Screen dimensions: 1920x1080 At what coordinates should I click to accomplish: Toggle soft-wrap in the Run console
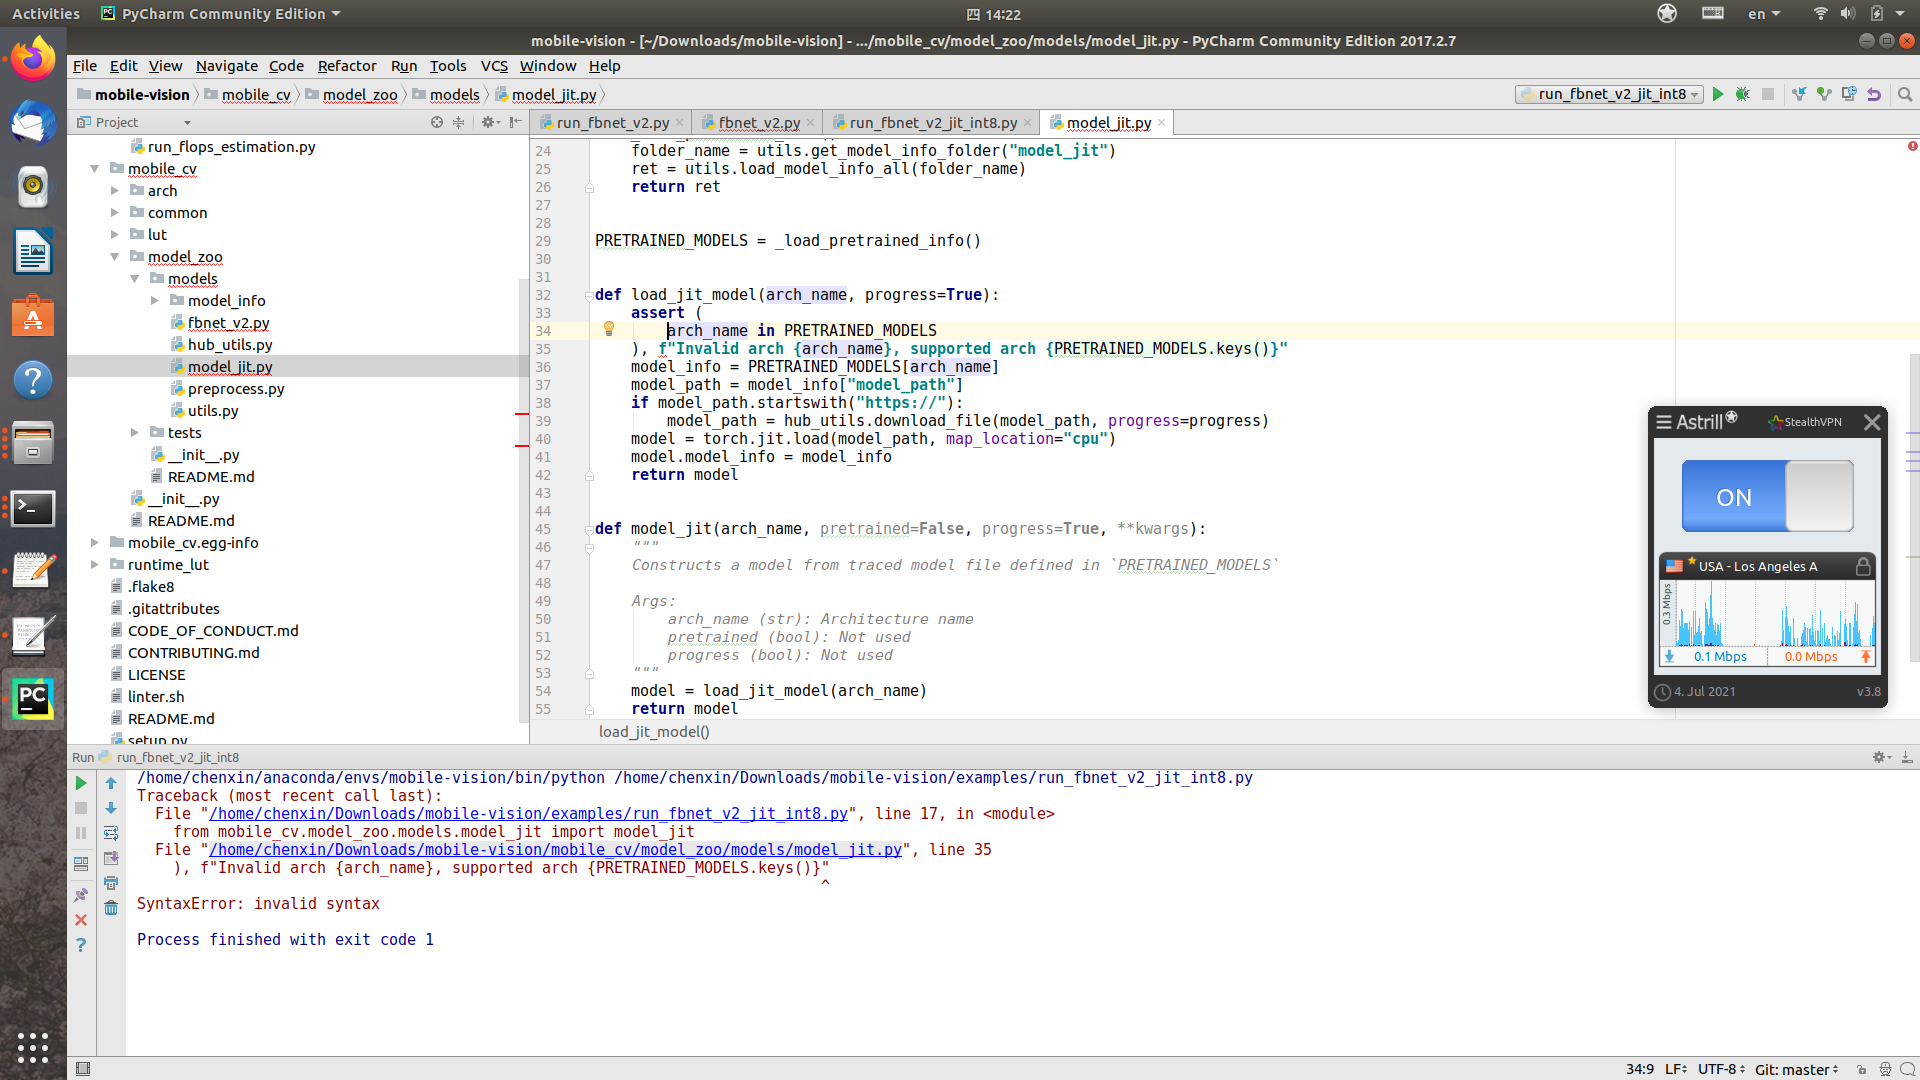110,833
